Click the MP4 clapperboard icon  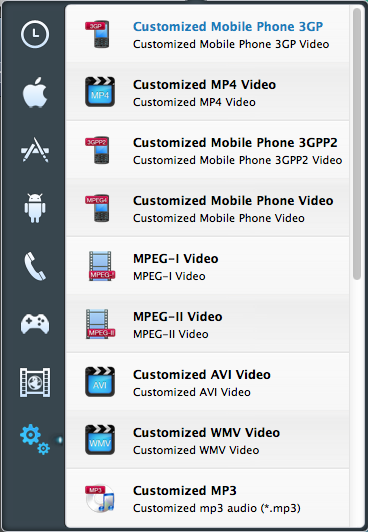pos(100,92)
